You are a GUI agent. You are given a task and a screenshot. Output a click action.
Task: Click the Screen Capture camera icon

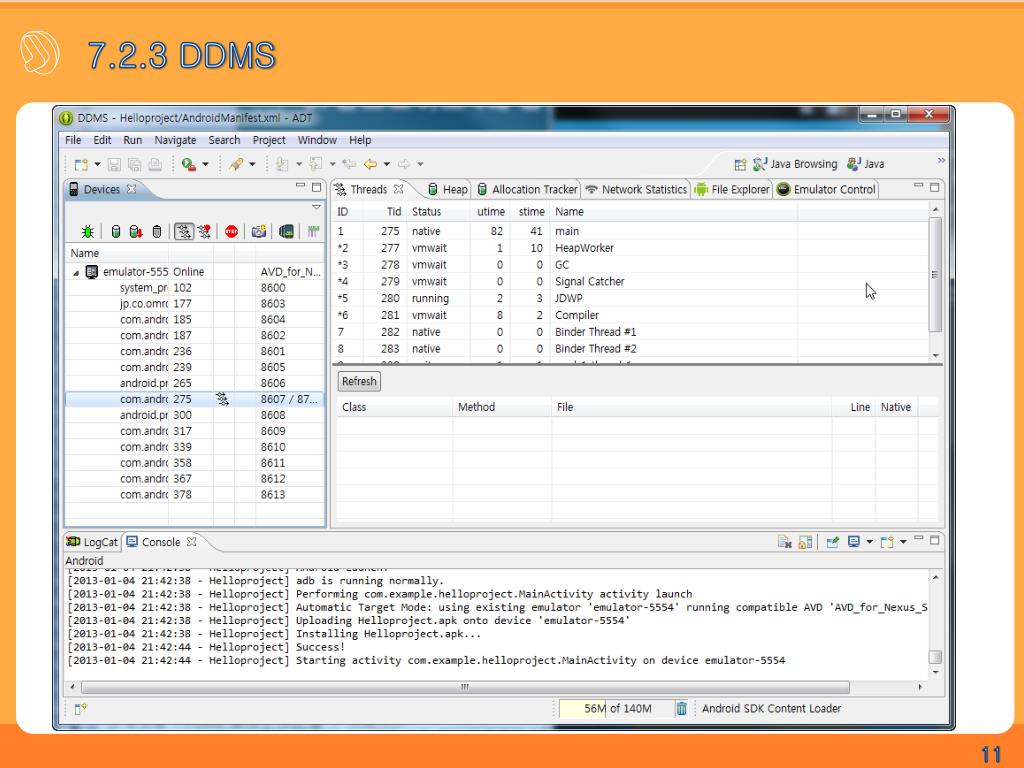(x=259, y=231)
